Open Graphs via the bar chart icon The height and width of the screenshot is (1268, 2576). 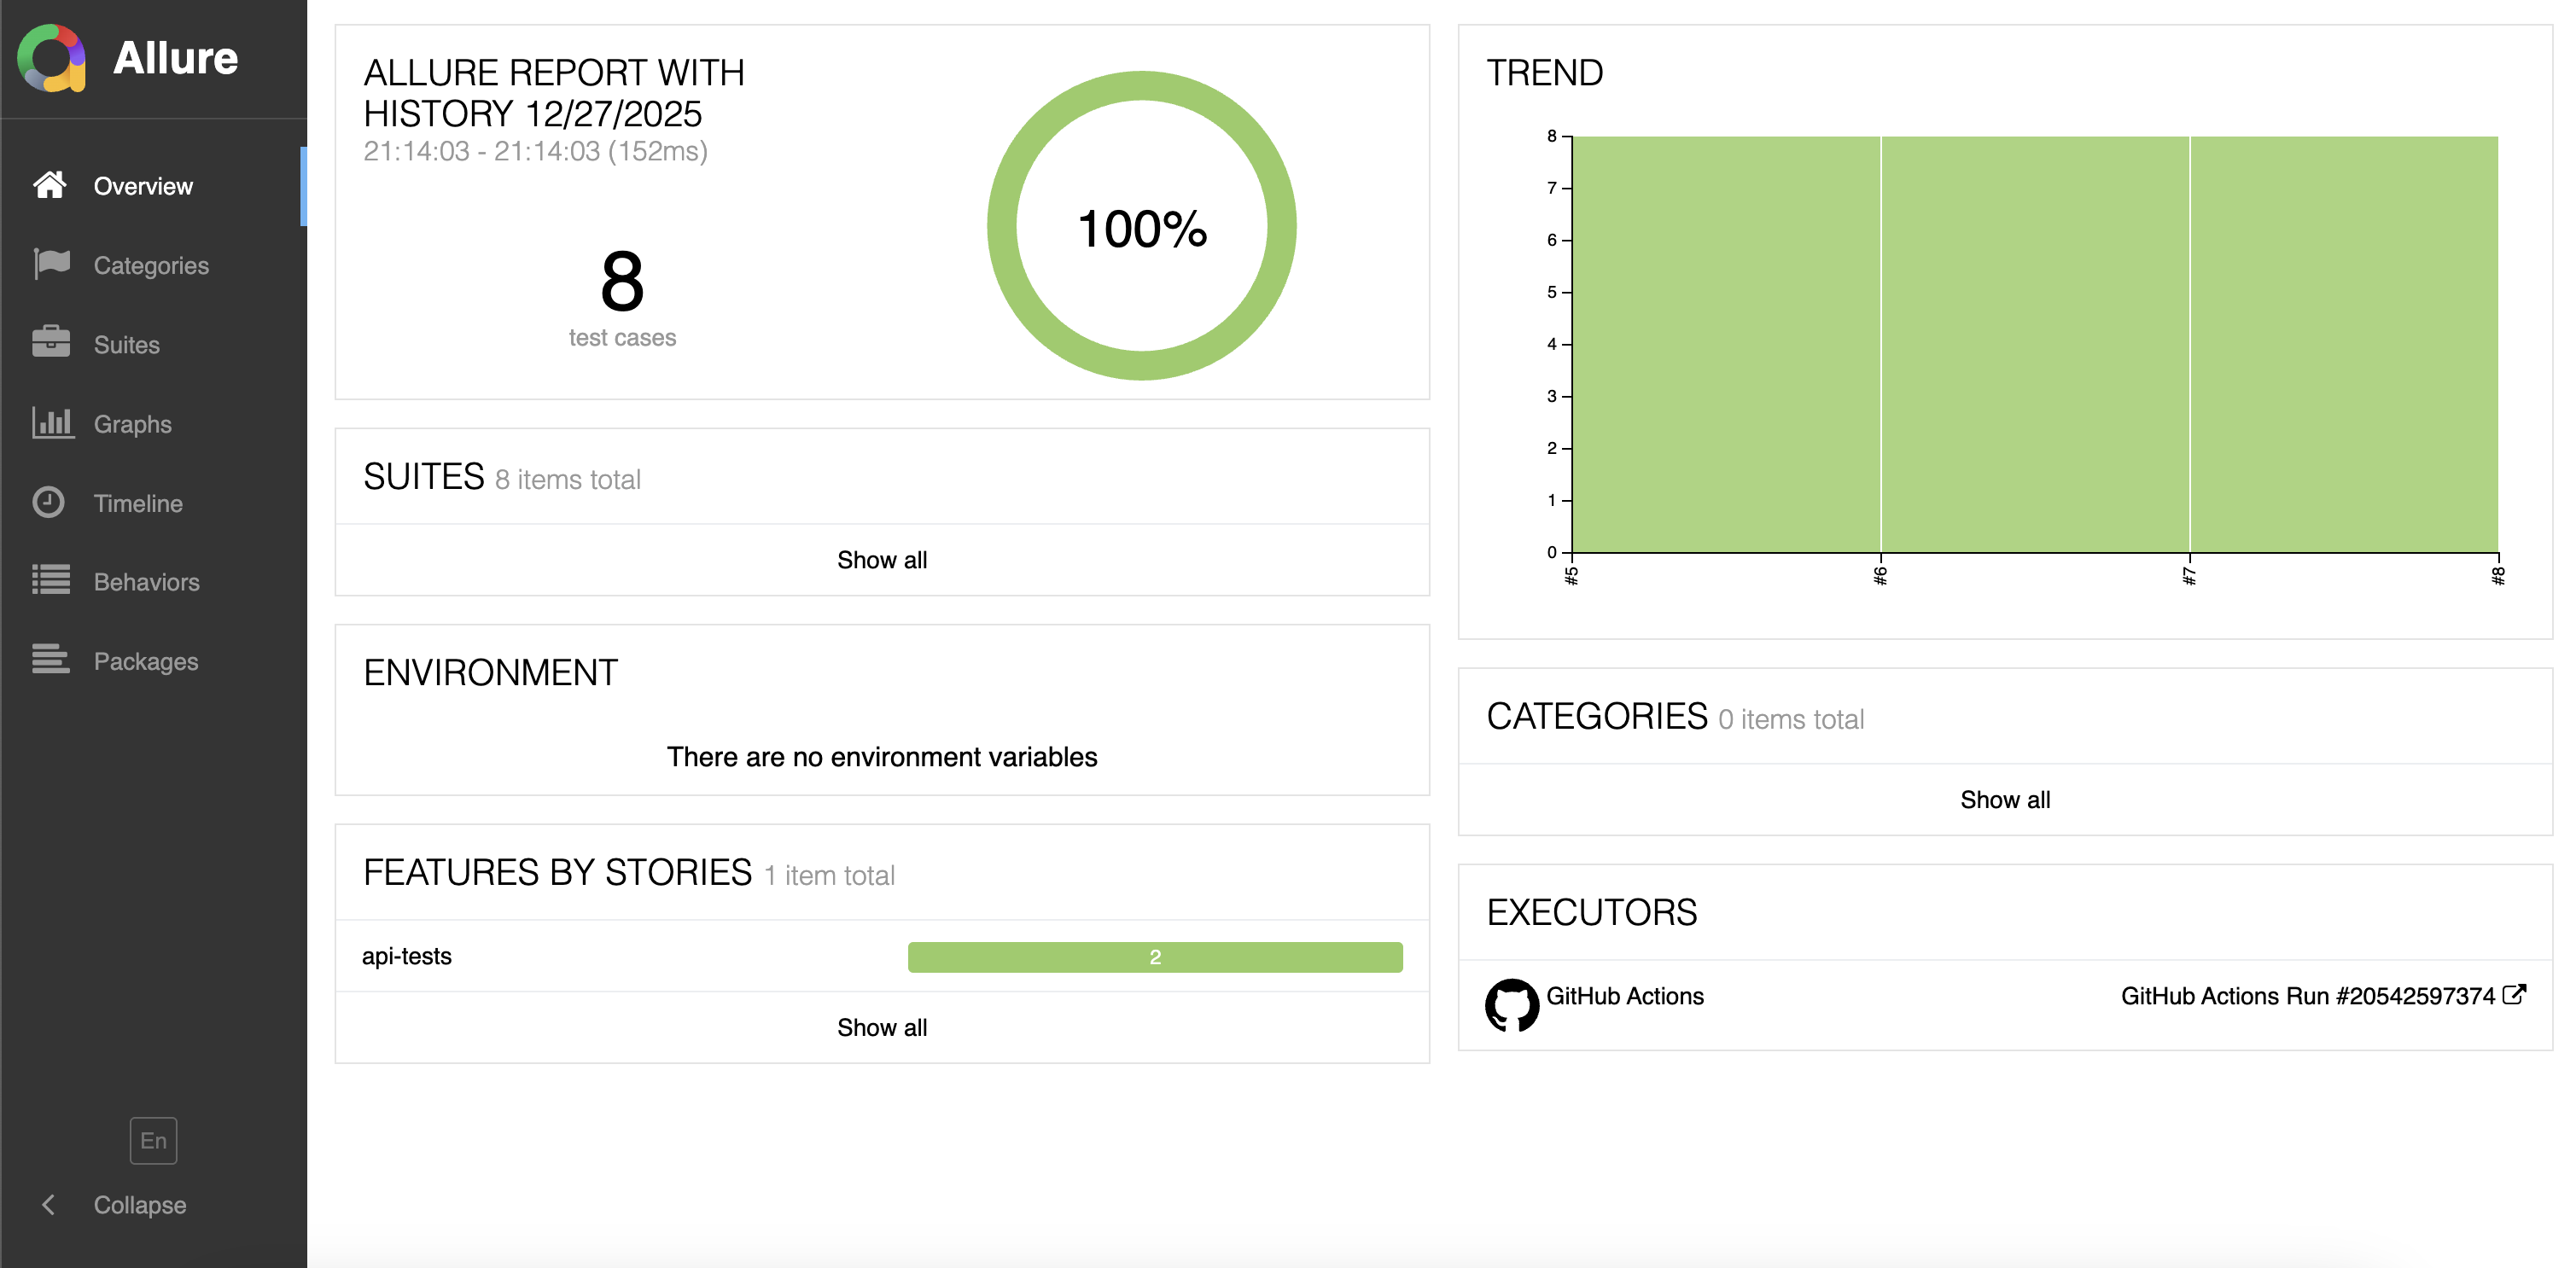coord(52,422)
